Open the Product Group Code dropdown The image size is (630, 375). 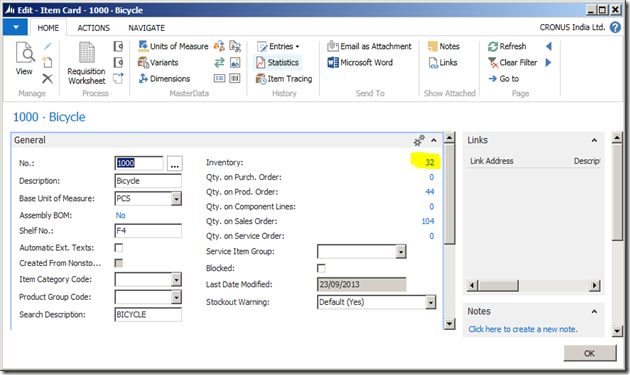click(x=176, y=297)
